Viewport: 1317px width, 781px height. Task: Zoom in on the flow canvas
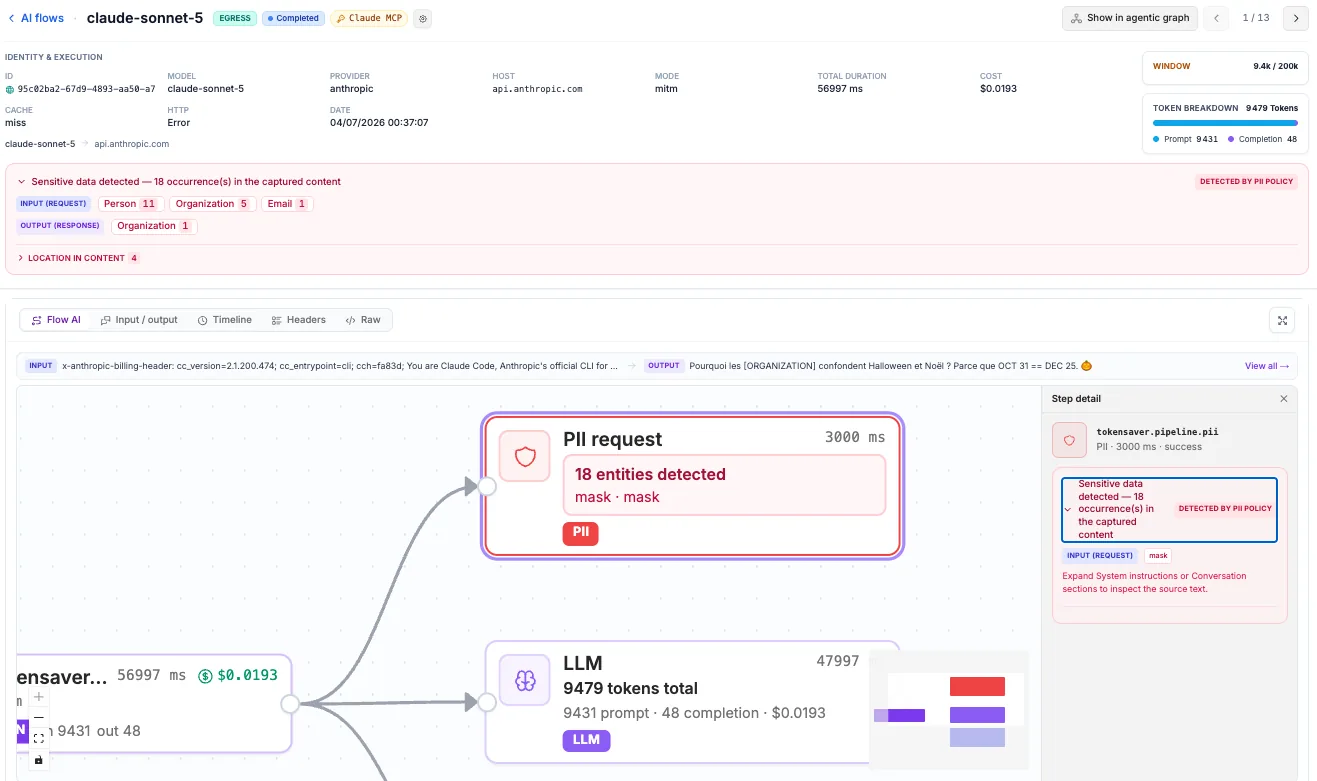(x=39, y=697)
